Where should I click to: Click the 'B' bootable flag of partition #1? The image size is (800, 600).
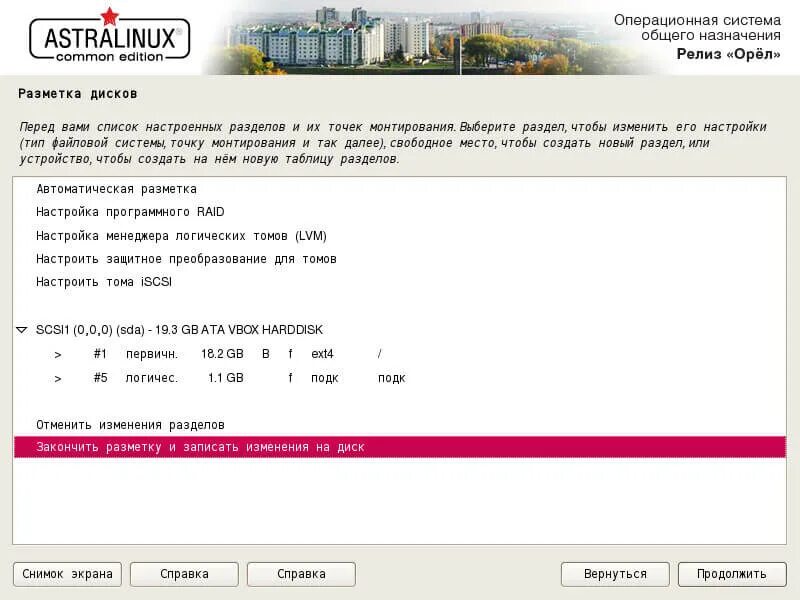[265, 354]
